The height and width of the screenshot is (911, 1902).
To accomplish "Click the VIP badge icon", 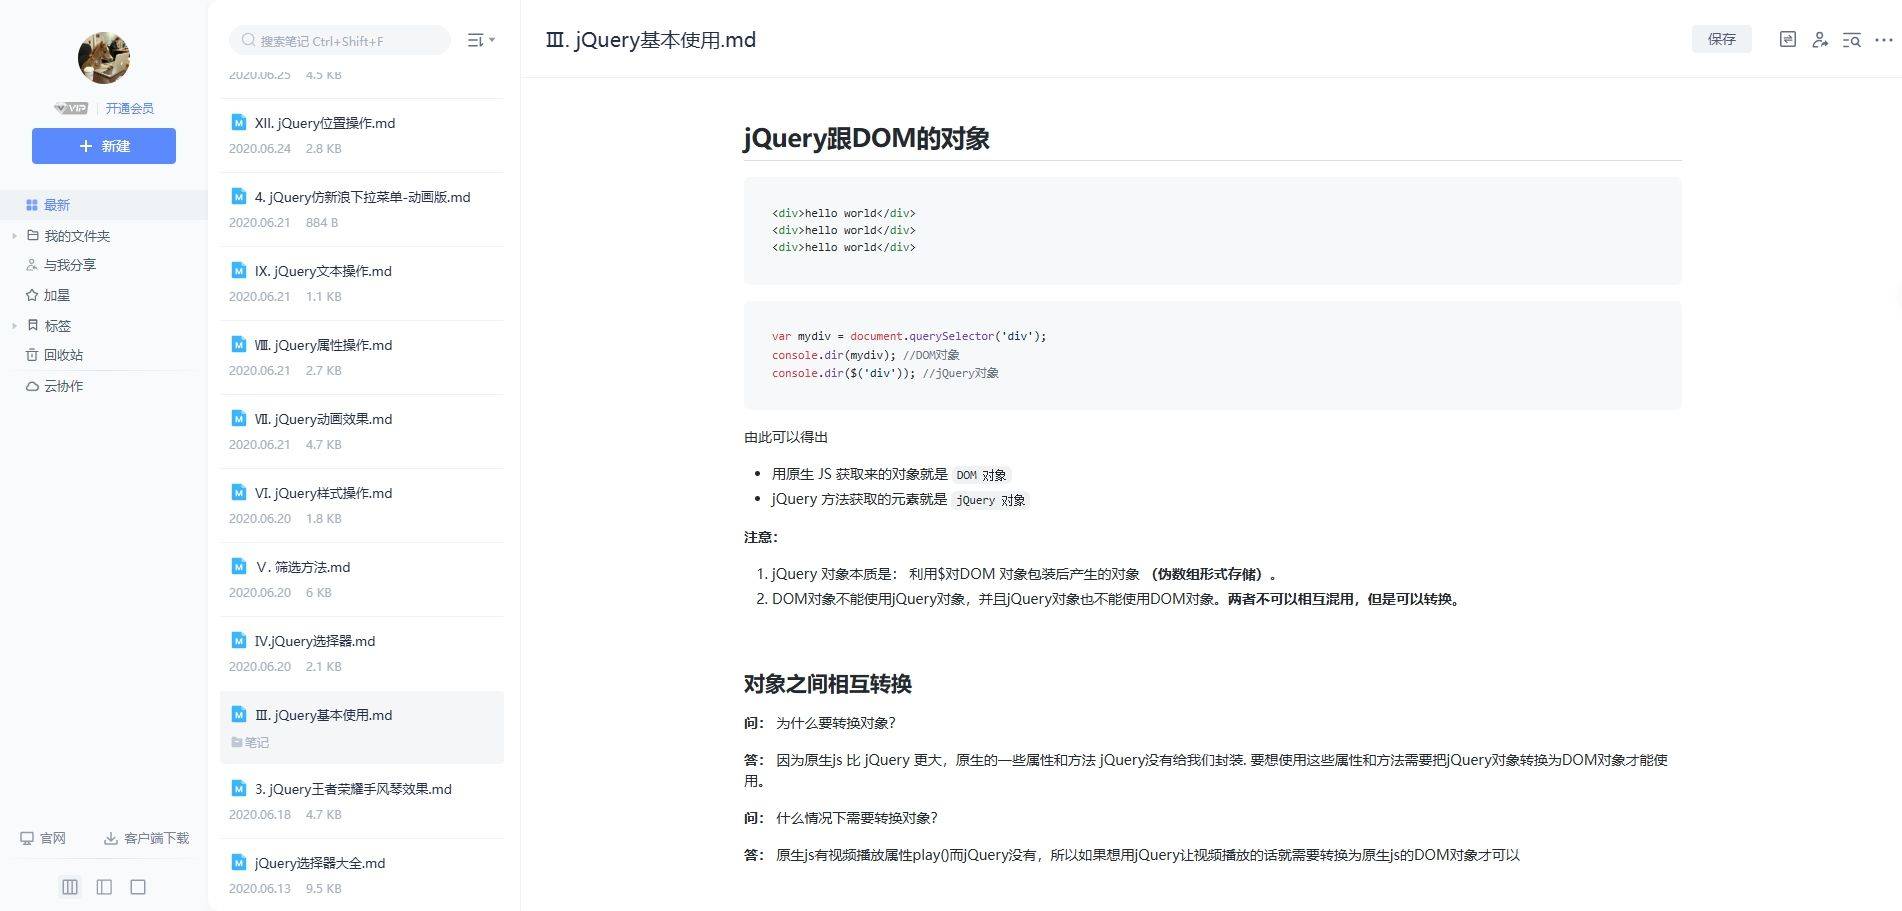I will click(x=71, y=108).
